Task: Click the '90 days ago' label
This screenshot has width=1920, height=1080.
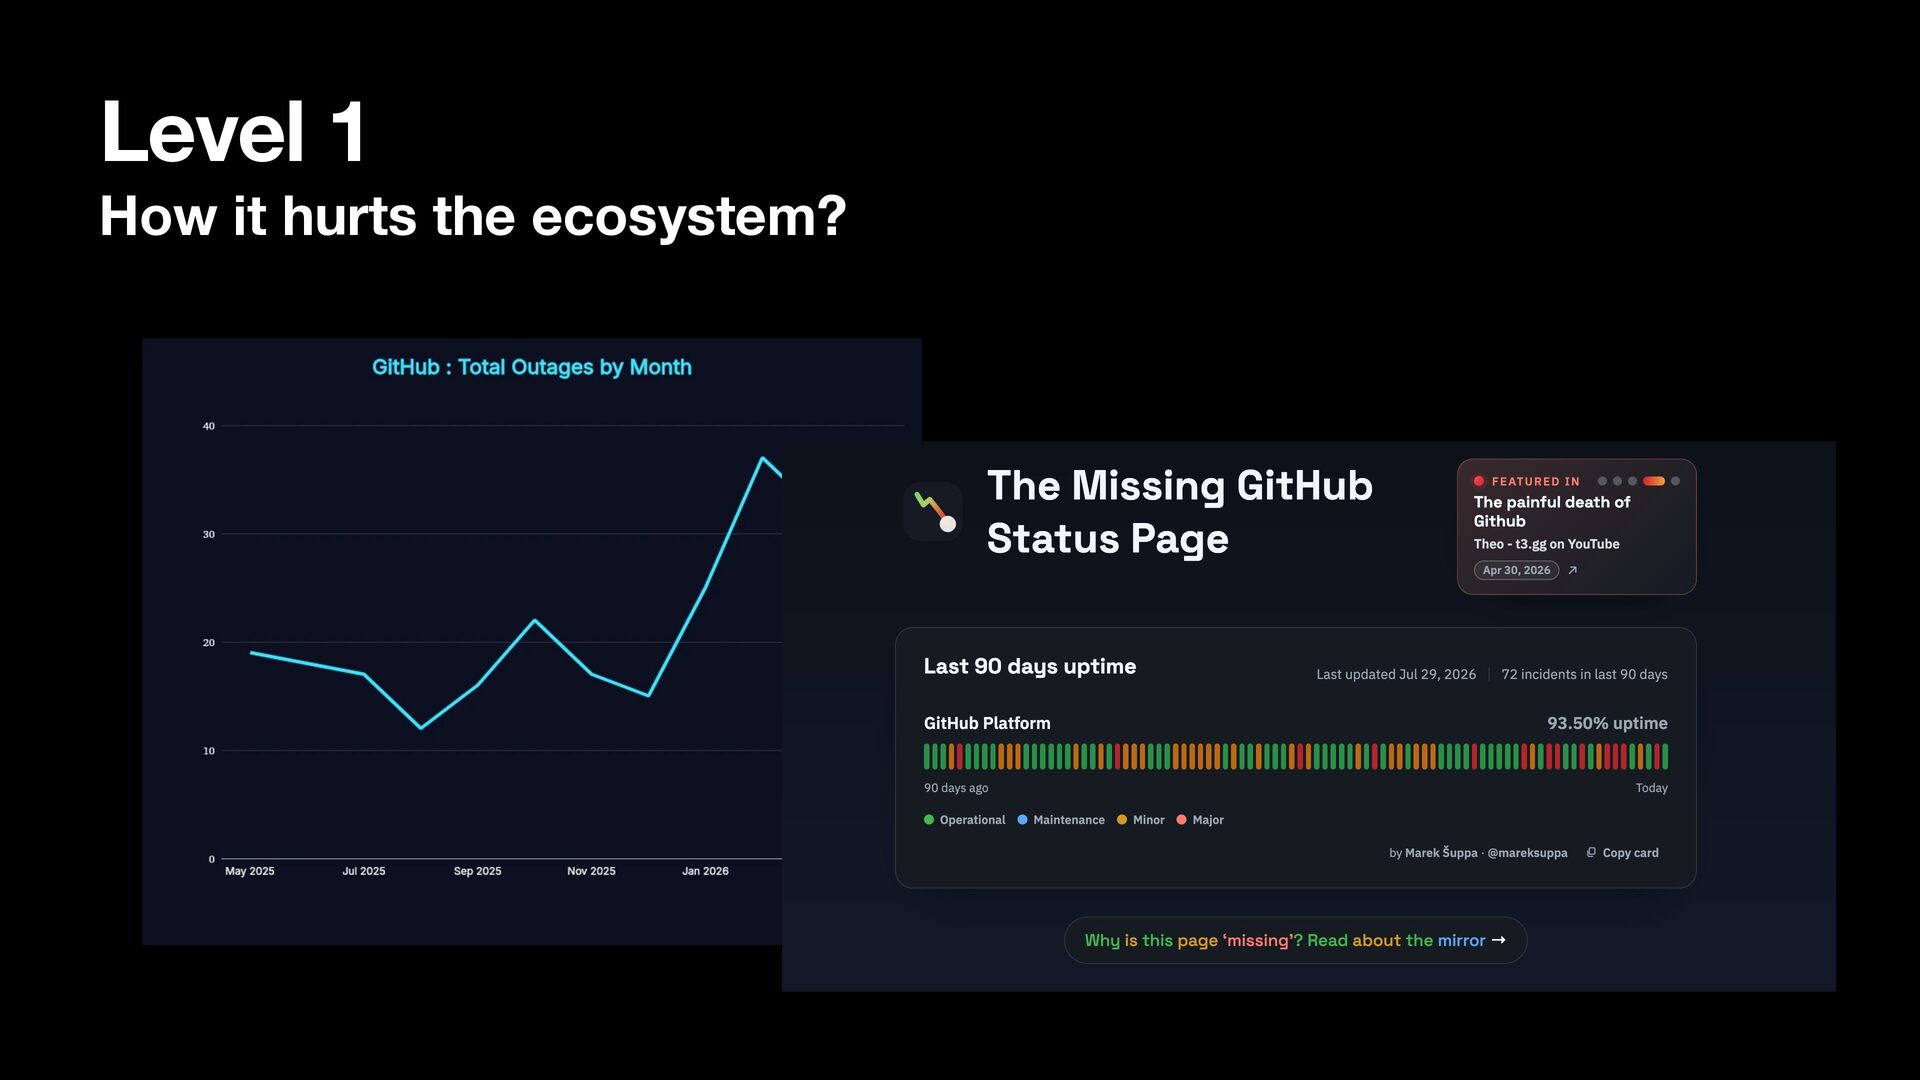Action: point(956,788)
